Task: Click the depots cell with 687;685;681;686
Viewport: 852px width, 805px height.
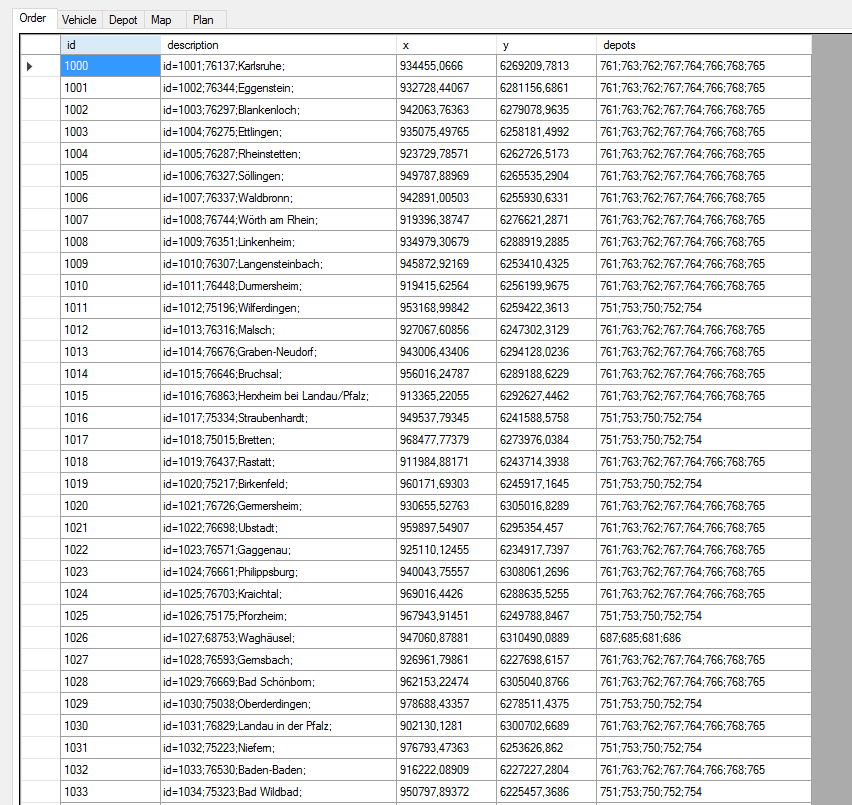Action: click(703, 638)
